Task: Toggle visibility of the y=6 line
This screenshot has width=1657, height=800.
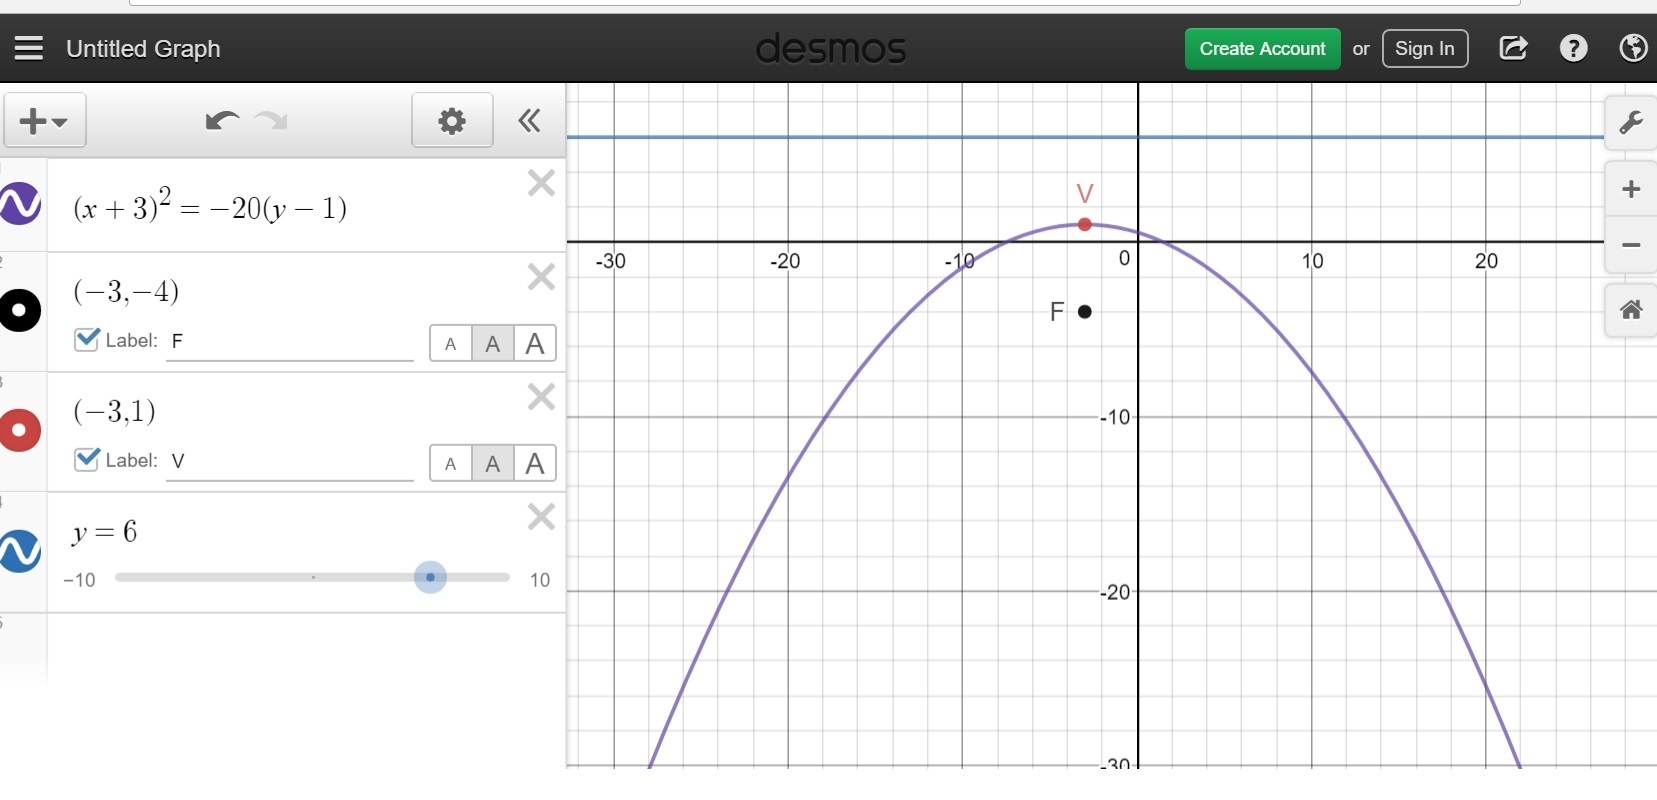Action: 20,551
